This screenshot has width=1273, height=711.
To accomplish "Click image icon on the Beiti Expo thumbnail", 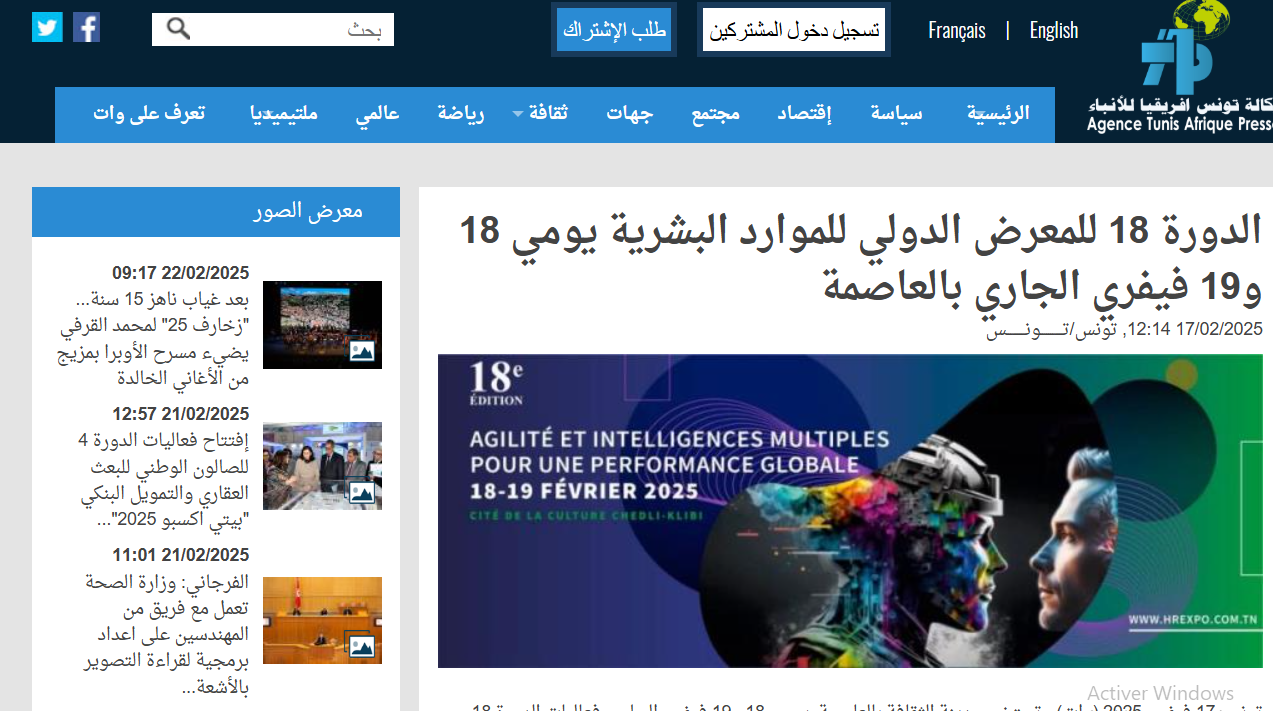I will (361, 492).
